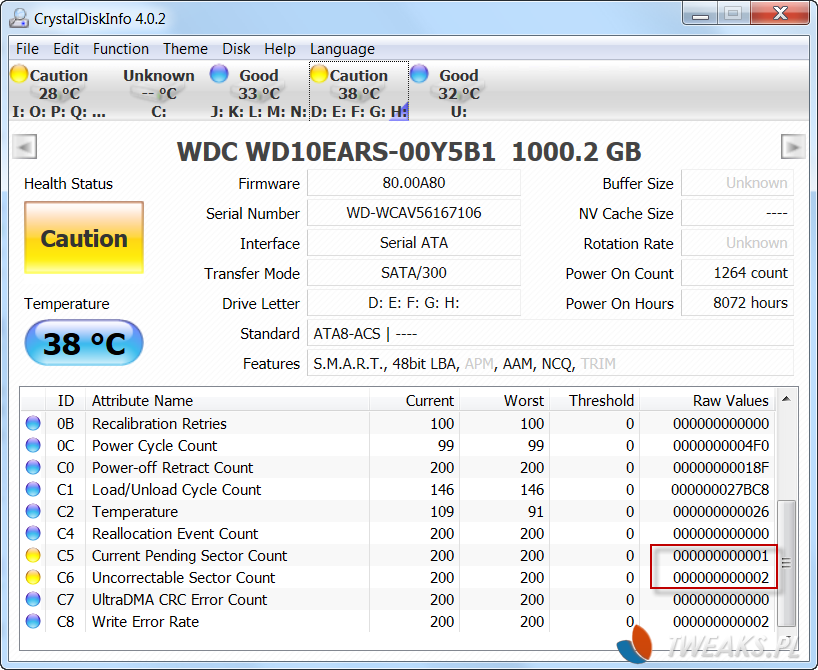Image resolution: width=818 pixels, height=670 pixels.
Task: Open the File menu
Action: 27,49
